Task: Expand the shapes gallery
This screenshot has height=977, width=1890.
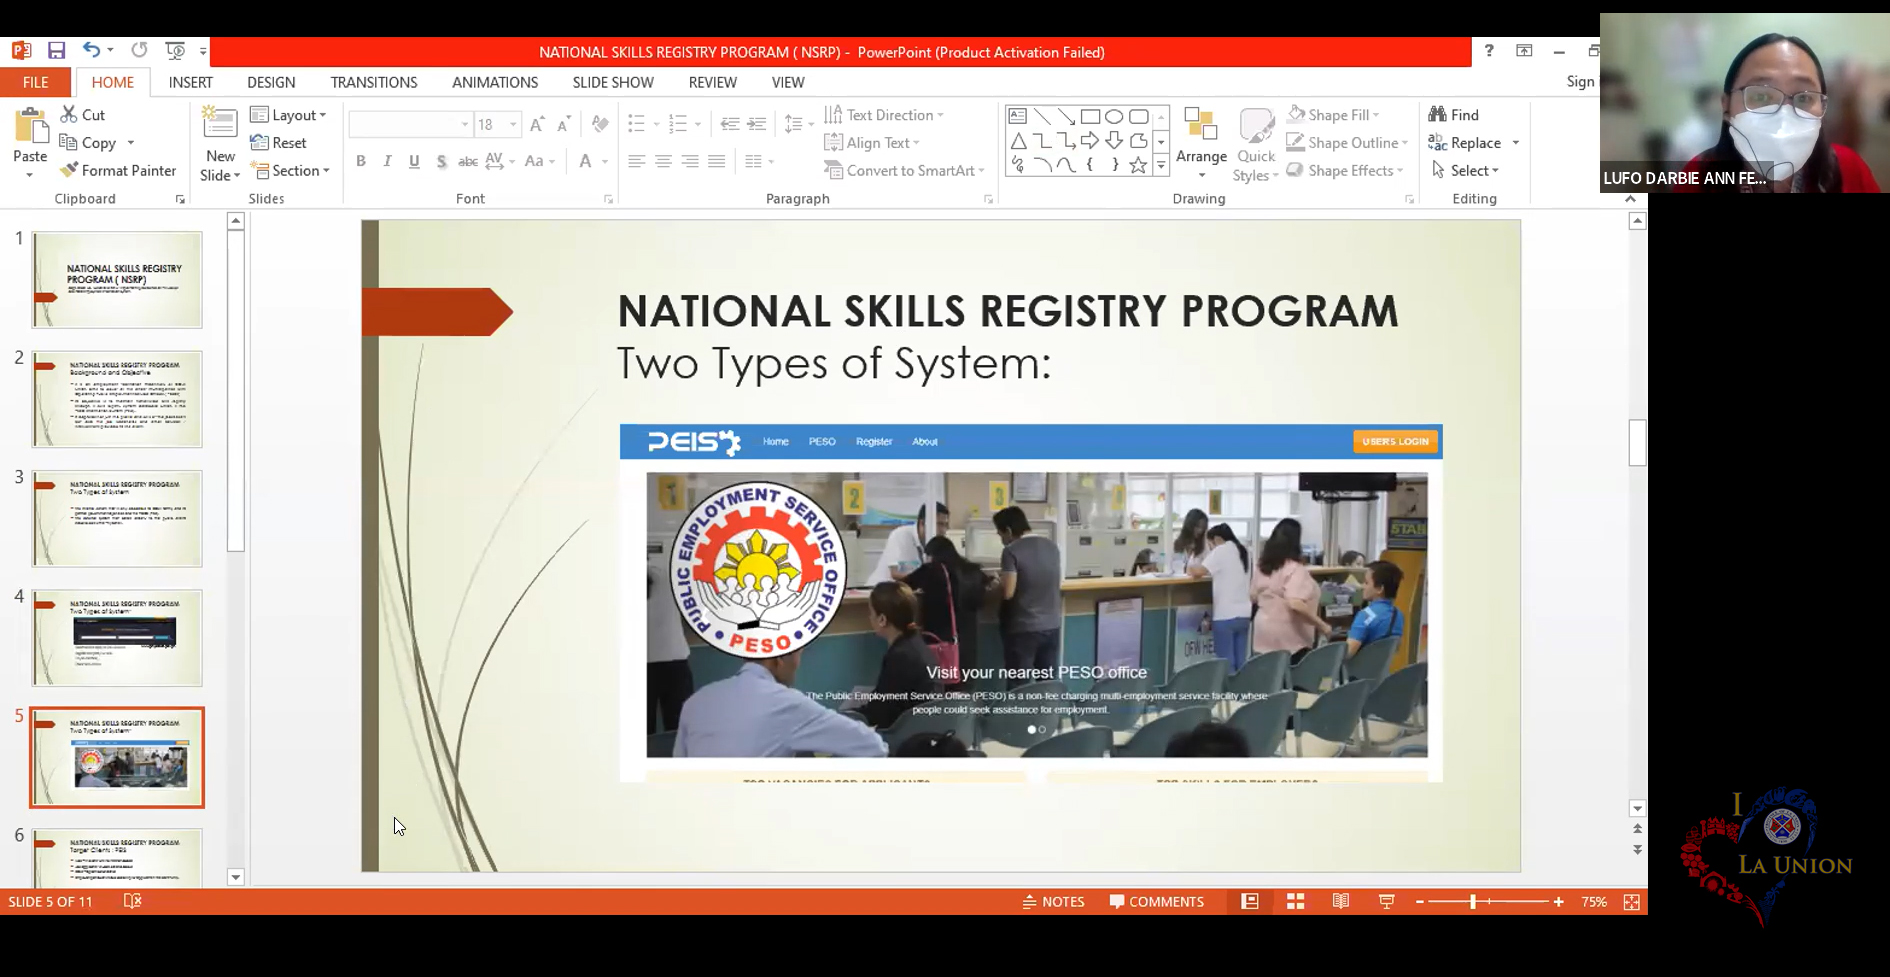Action: [x=1161, y=166]
